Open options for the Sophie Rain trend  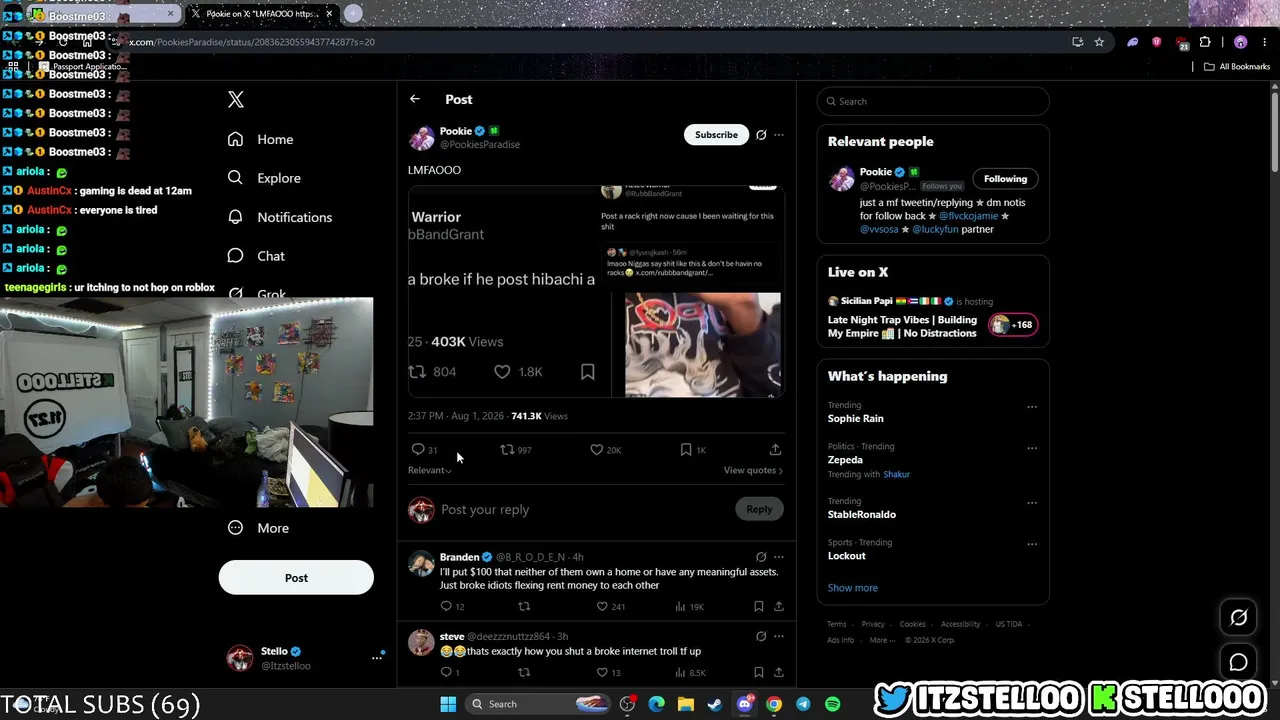click(x=1032, y=407)
